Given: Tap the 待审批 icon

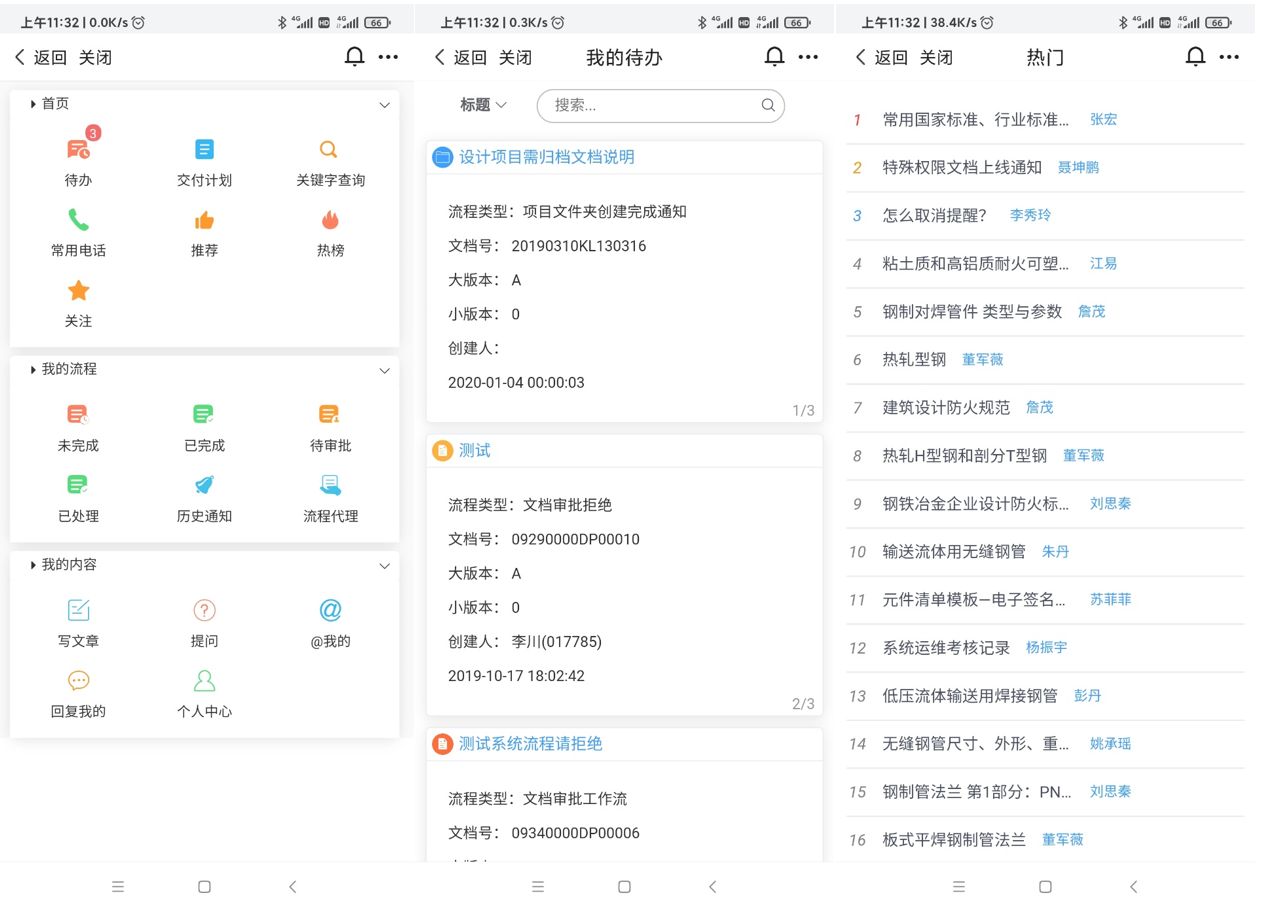Looking at the screenshot, I should tap(330, 416).
